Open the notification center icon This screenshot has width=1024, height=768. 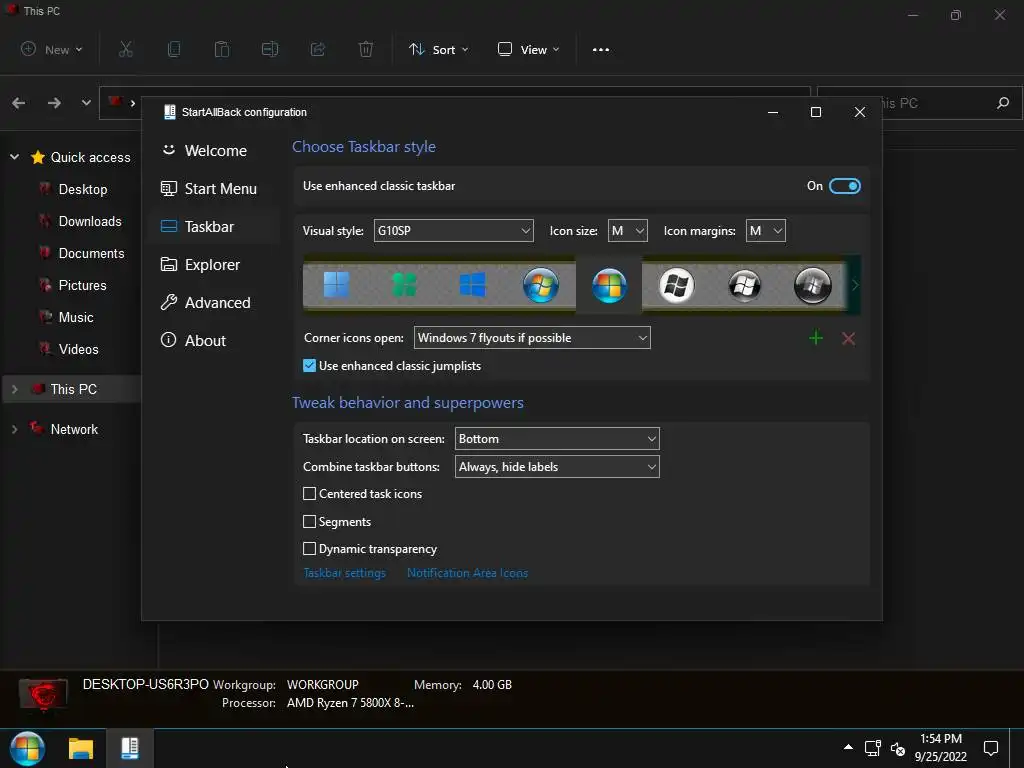pyautogui.click(x=991, y=748)
